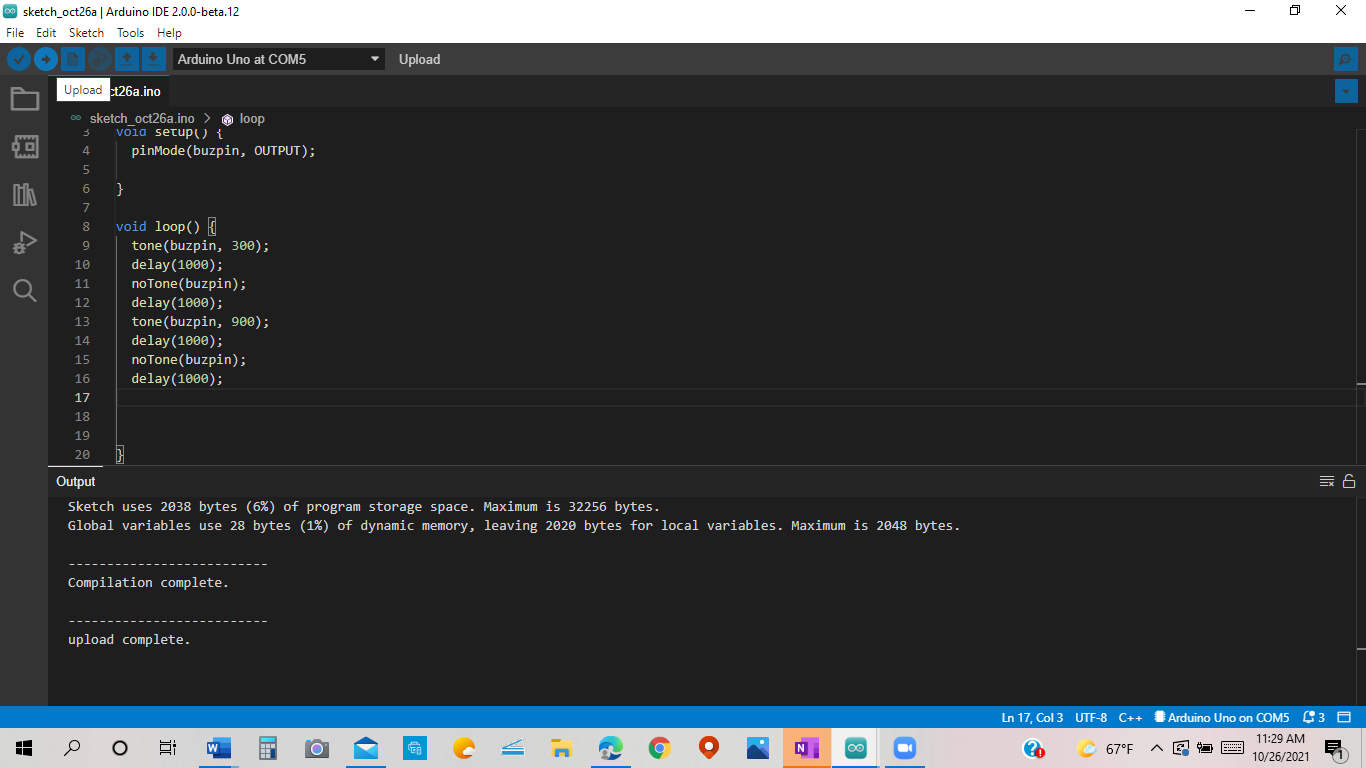1366x768 pixels.
Task: Open Microsoft Word from the taskbar
Action: coord(218,748)
